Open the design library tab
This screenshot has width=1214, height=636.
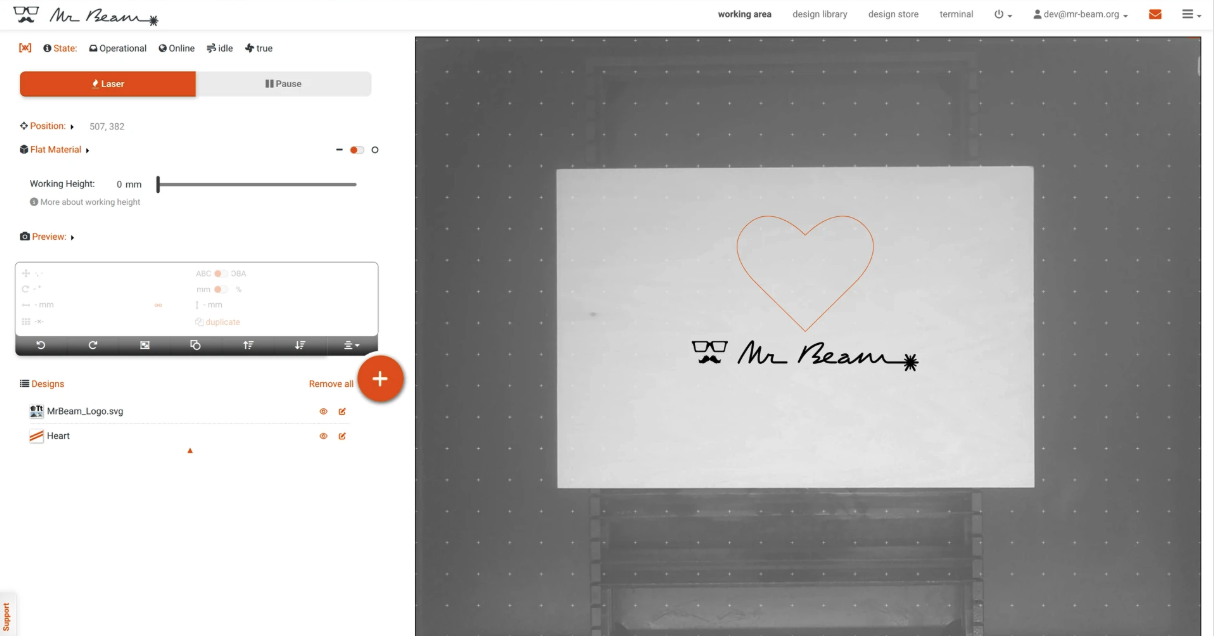click(820, 14)
